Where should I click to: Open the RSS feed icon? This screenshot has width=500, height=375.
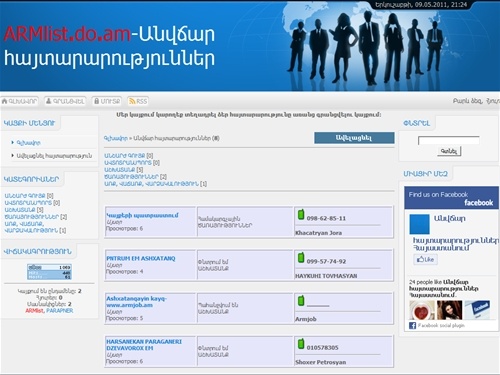pos(132,101)
